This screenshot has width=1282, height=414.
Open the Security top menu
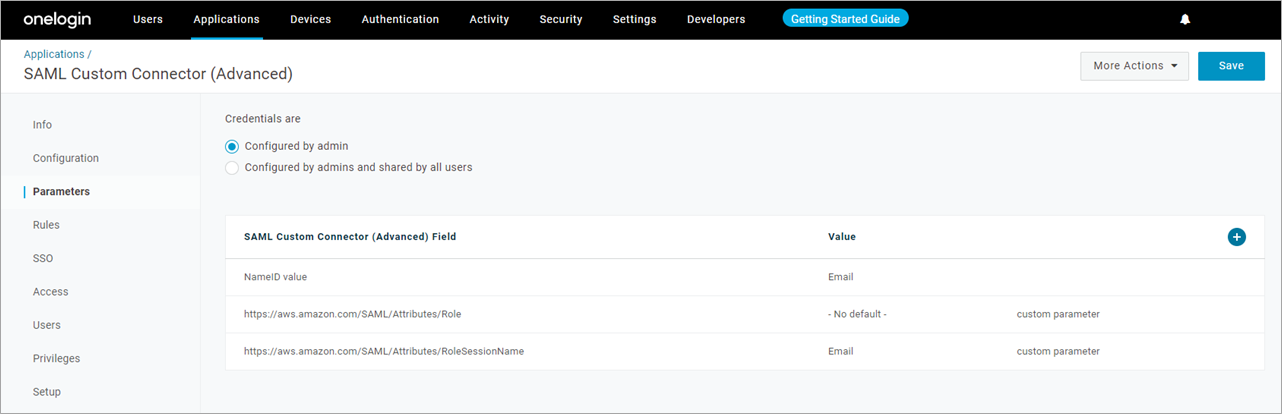pos(561,19)
